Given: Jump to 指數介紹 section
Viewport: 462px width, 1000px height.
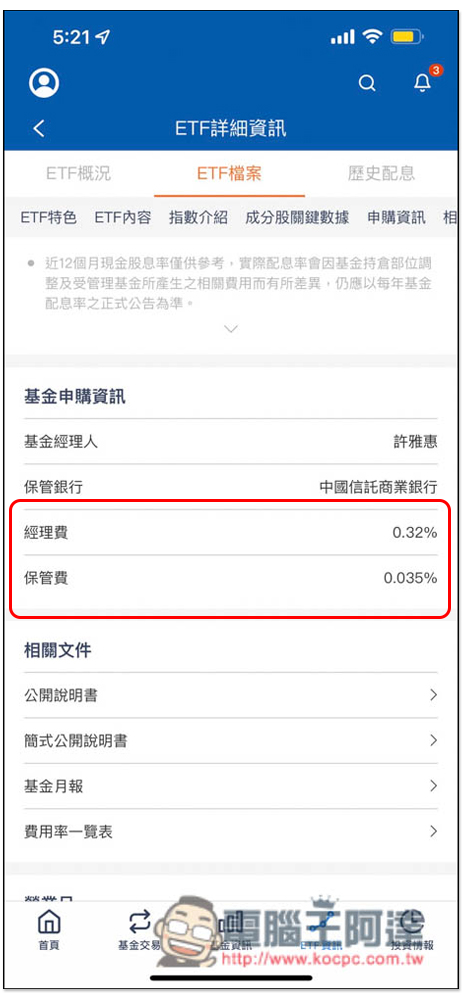Looking at the screenshot, I should tap(198, 217).
